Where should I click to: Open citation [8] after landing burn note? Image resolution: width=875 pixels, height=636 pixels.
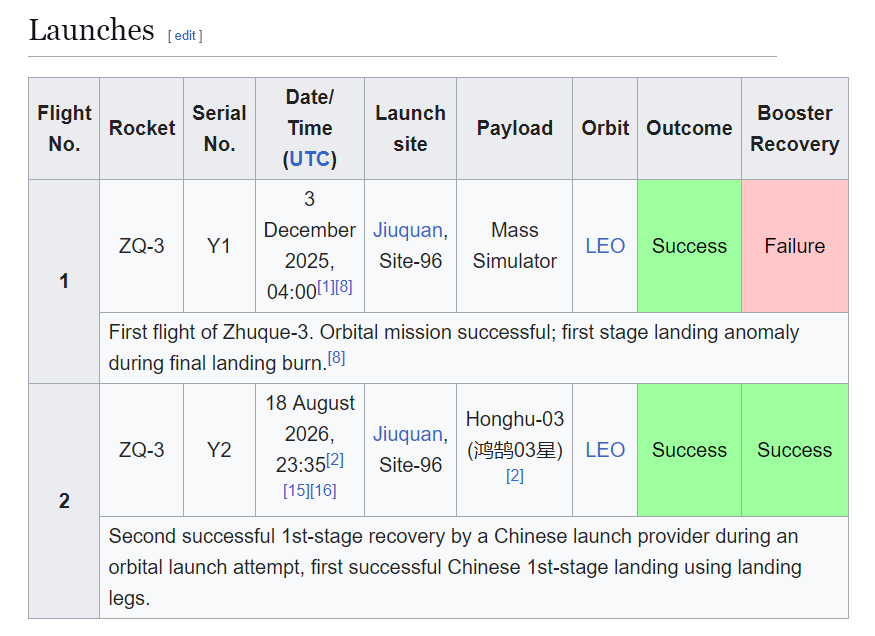[336, 358]
